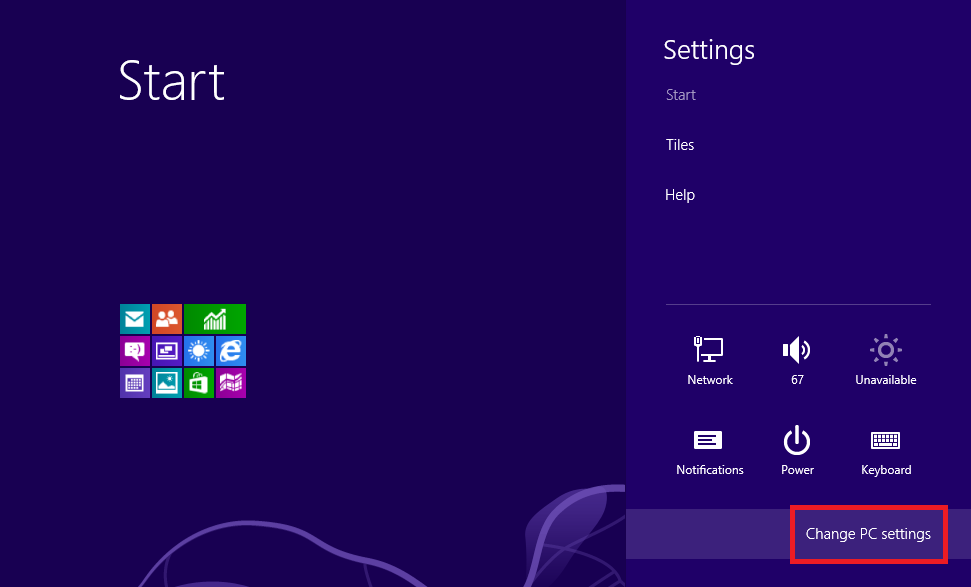Open the Mail envelope tile

tap(135, 319)
